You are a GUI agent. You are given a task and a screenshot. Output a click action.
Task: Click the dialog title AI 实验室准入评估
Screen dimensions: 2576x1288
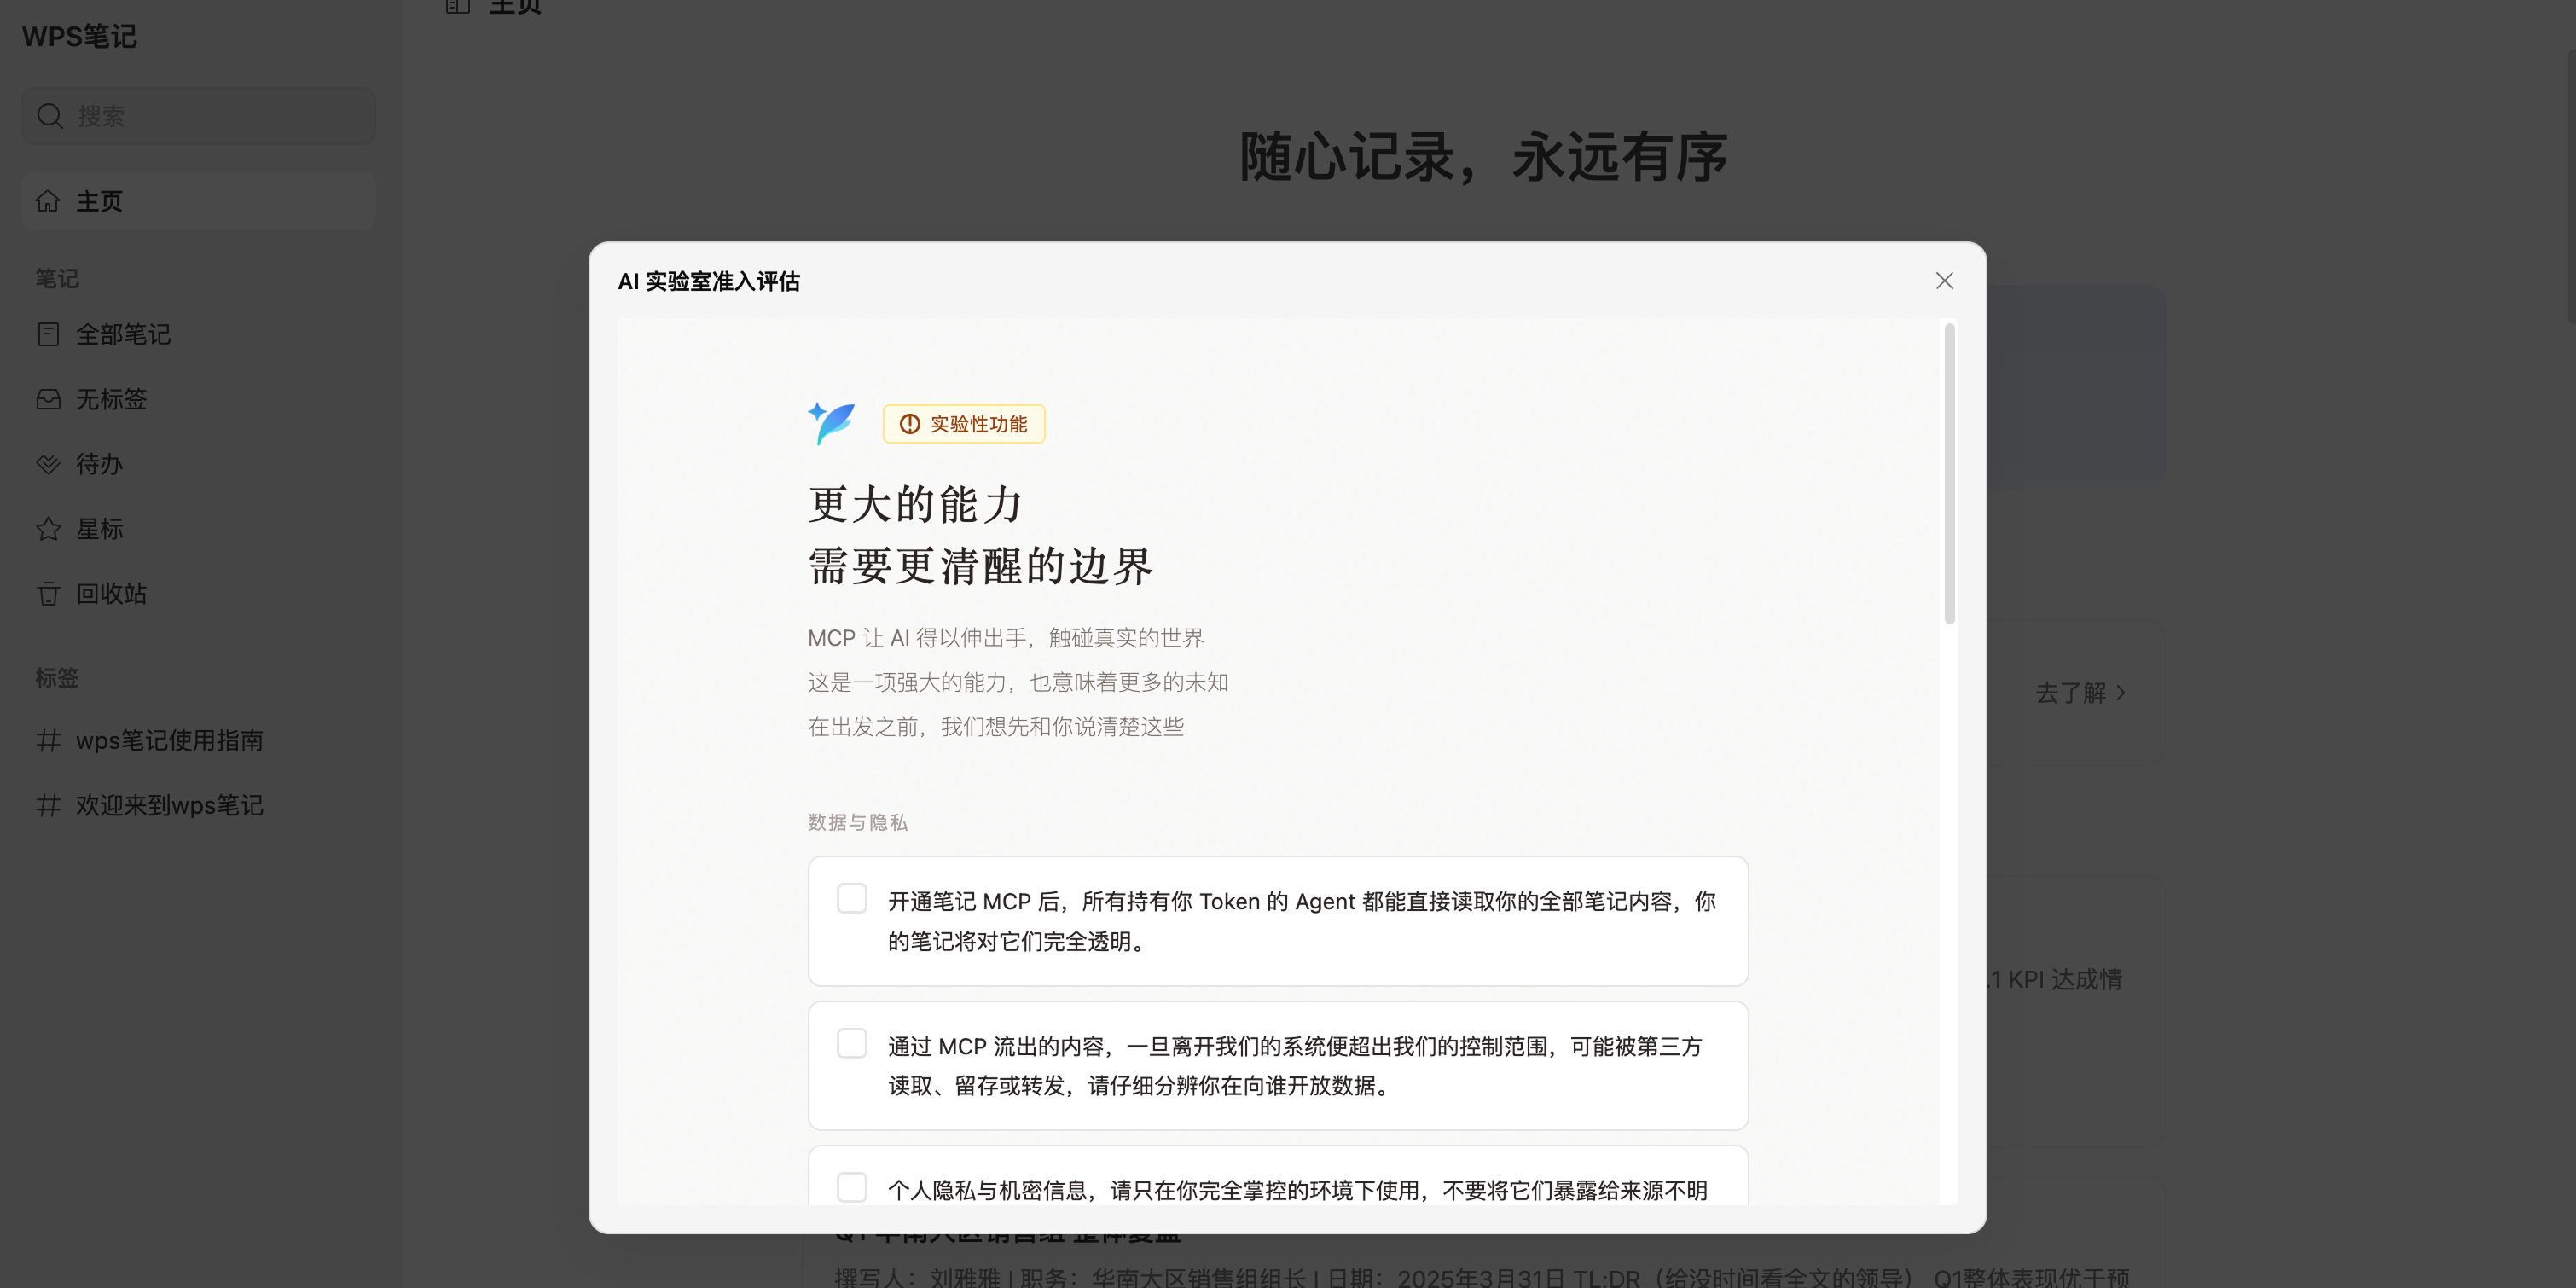coord(709,282)
